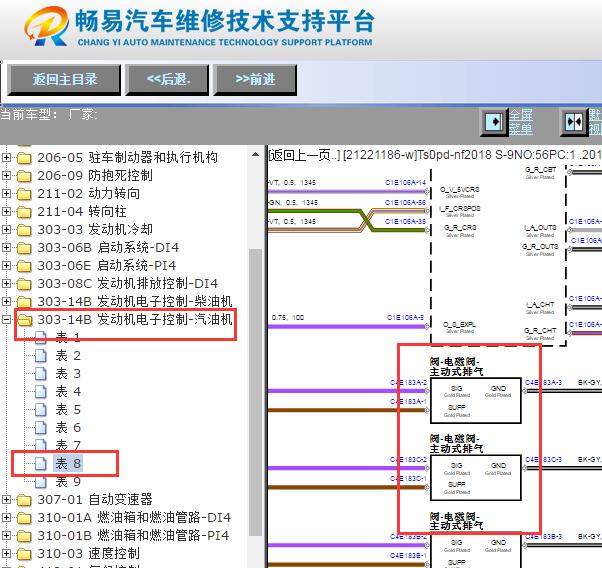Click the tree panel scroll-up arrow
602x568 pixels.
click(255, 155)
